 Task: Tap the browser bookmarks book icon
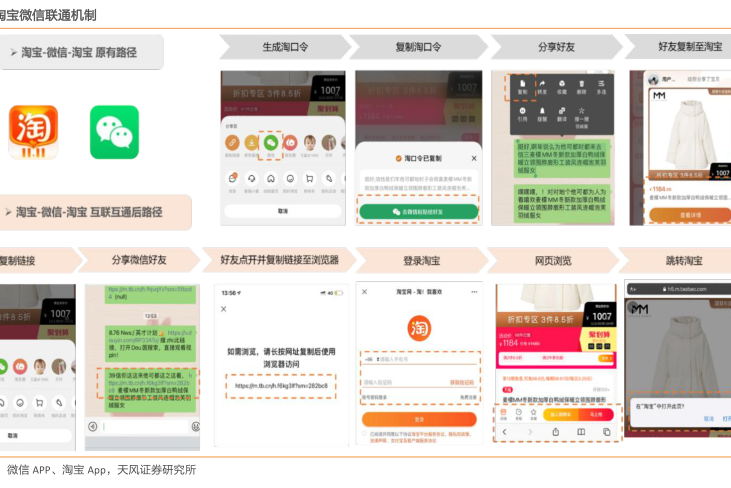581,432
